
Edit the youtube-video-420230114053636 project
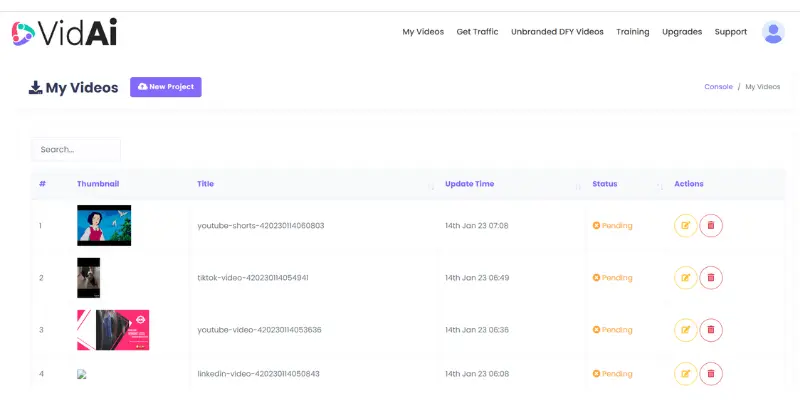point(686,330)
